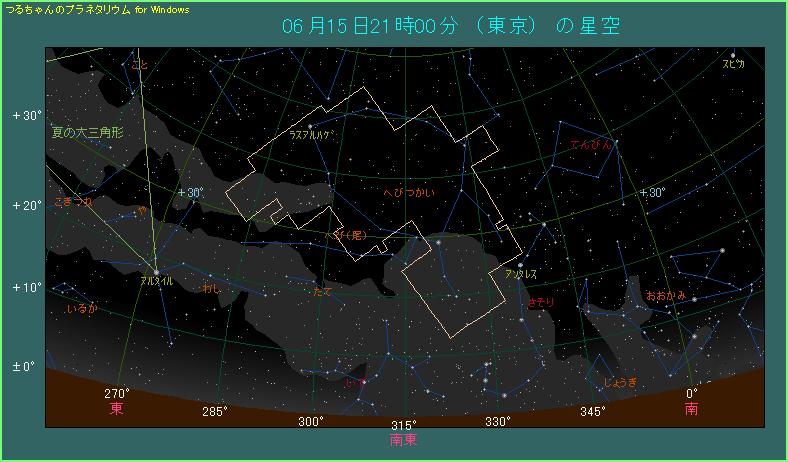The height and width of the screenshot is (462, 788).
Task: Click the おおかみ constellation label
Action: [x=666, y=295]
